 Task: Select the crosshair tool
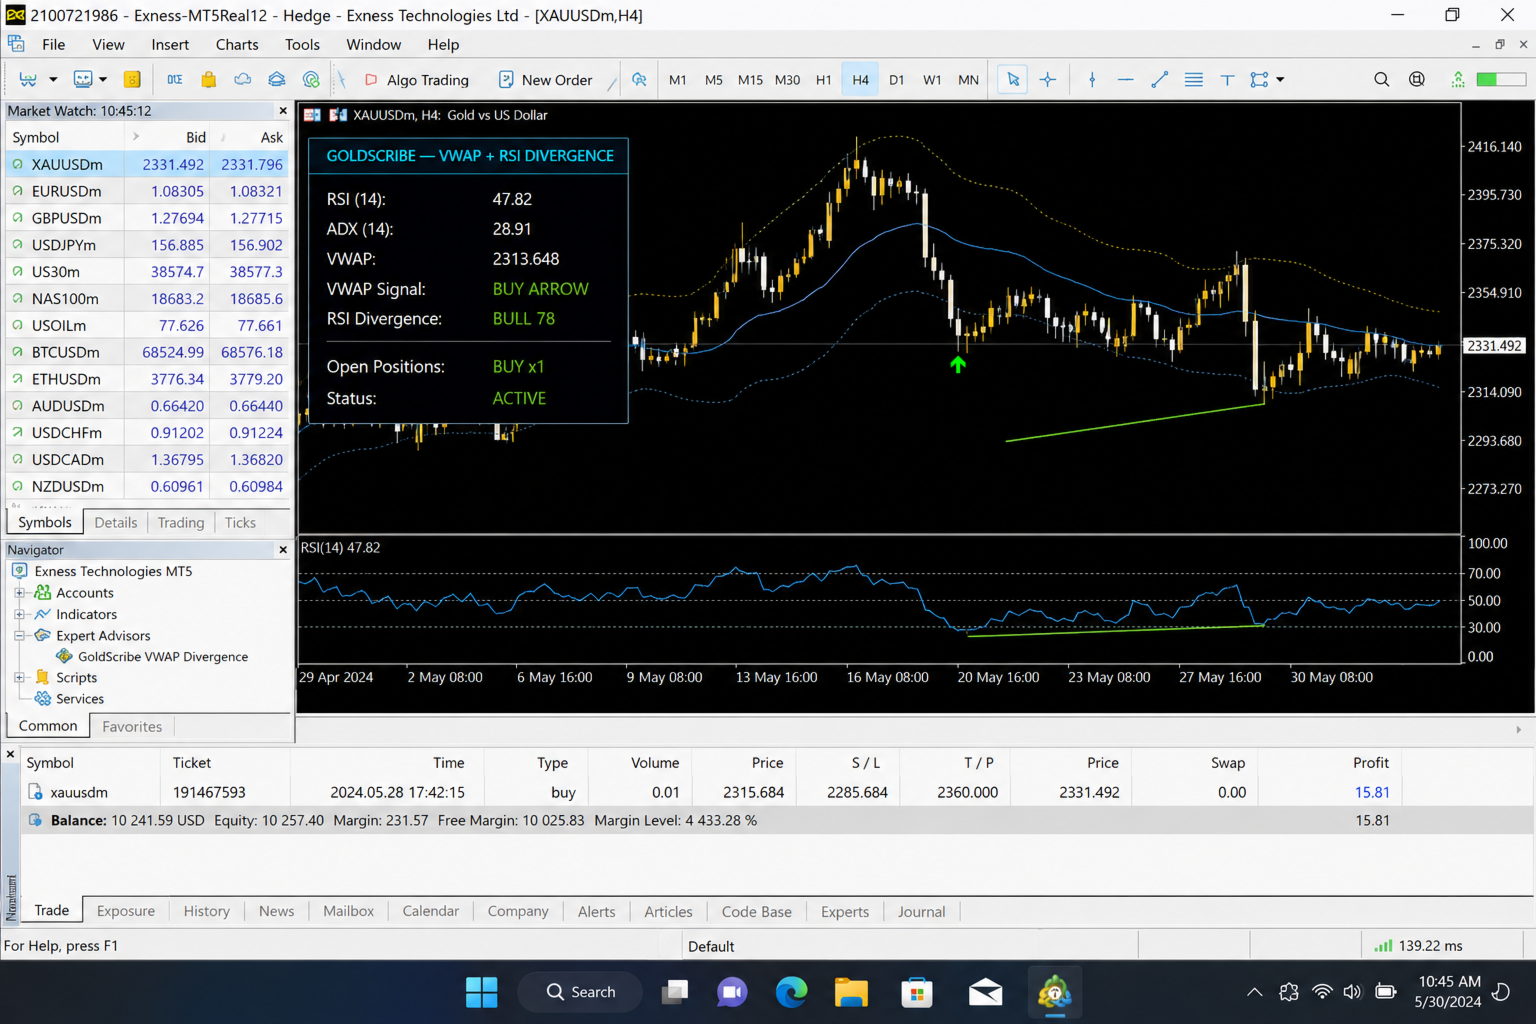point(1048,80)
